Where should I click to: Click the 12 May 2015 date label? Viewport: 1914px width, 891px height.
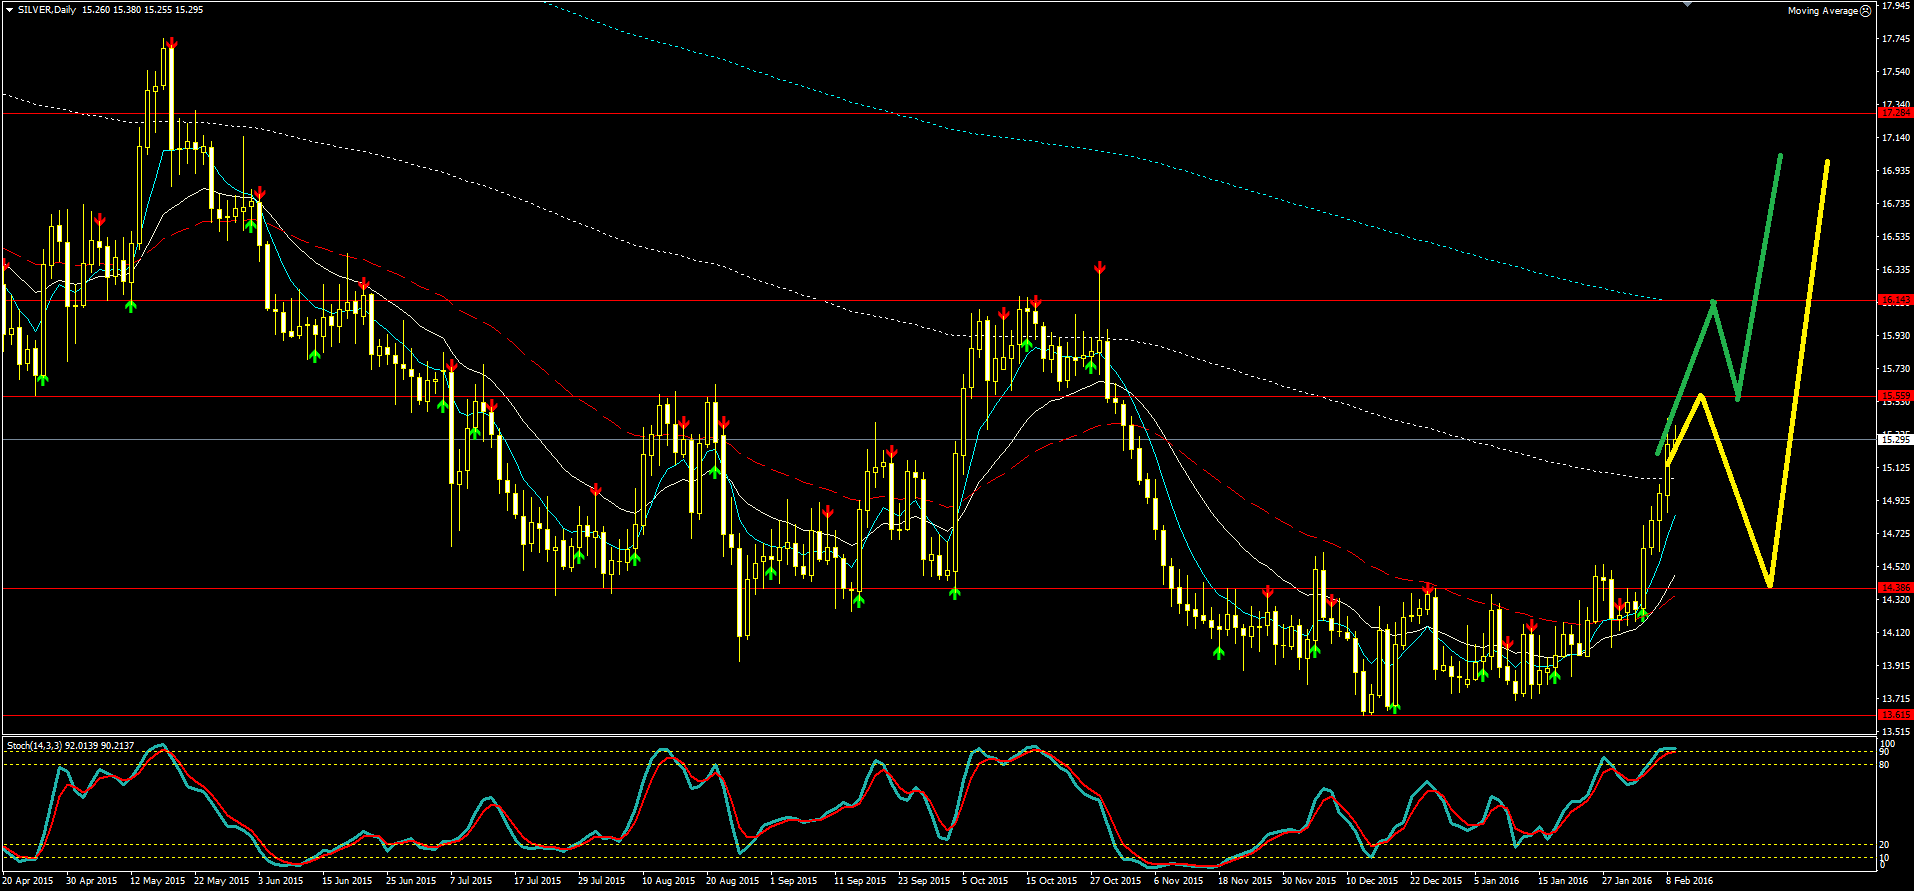tap(158, 881)
